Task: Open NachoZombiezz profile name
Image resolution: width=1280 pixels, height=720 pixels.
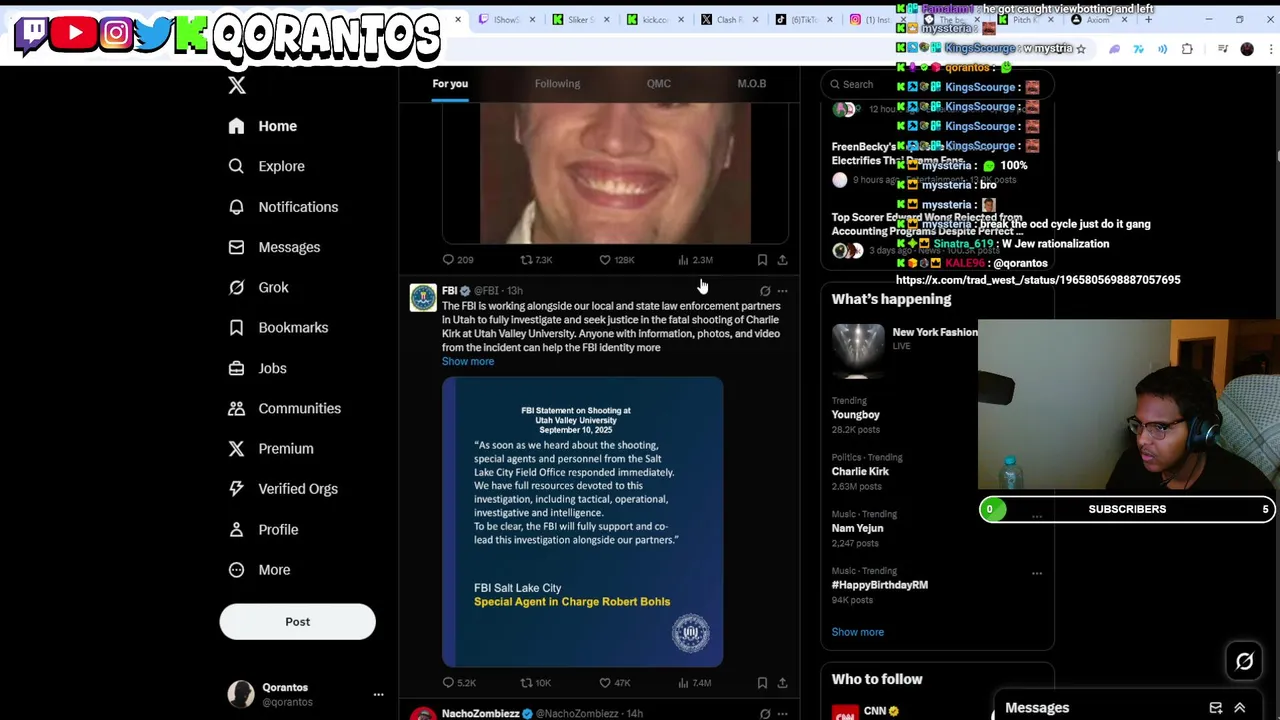Action: 481,714
